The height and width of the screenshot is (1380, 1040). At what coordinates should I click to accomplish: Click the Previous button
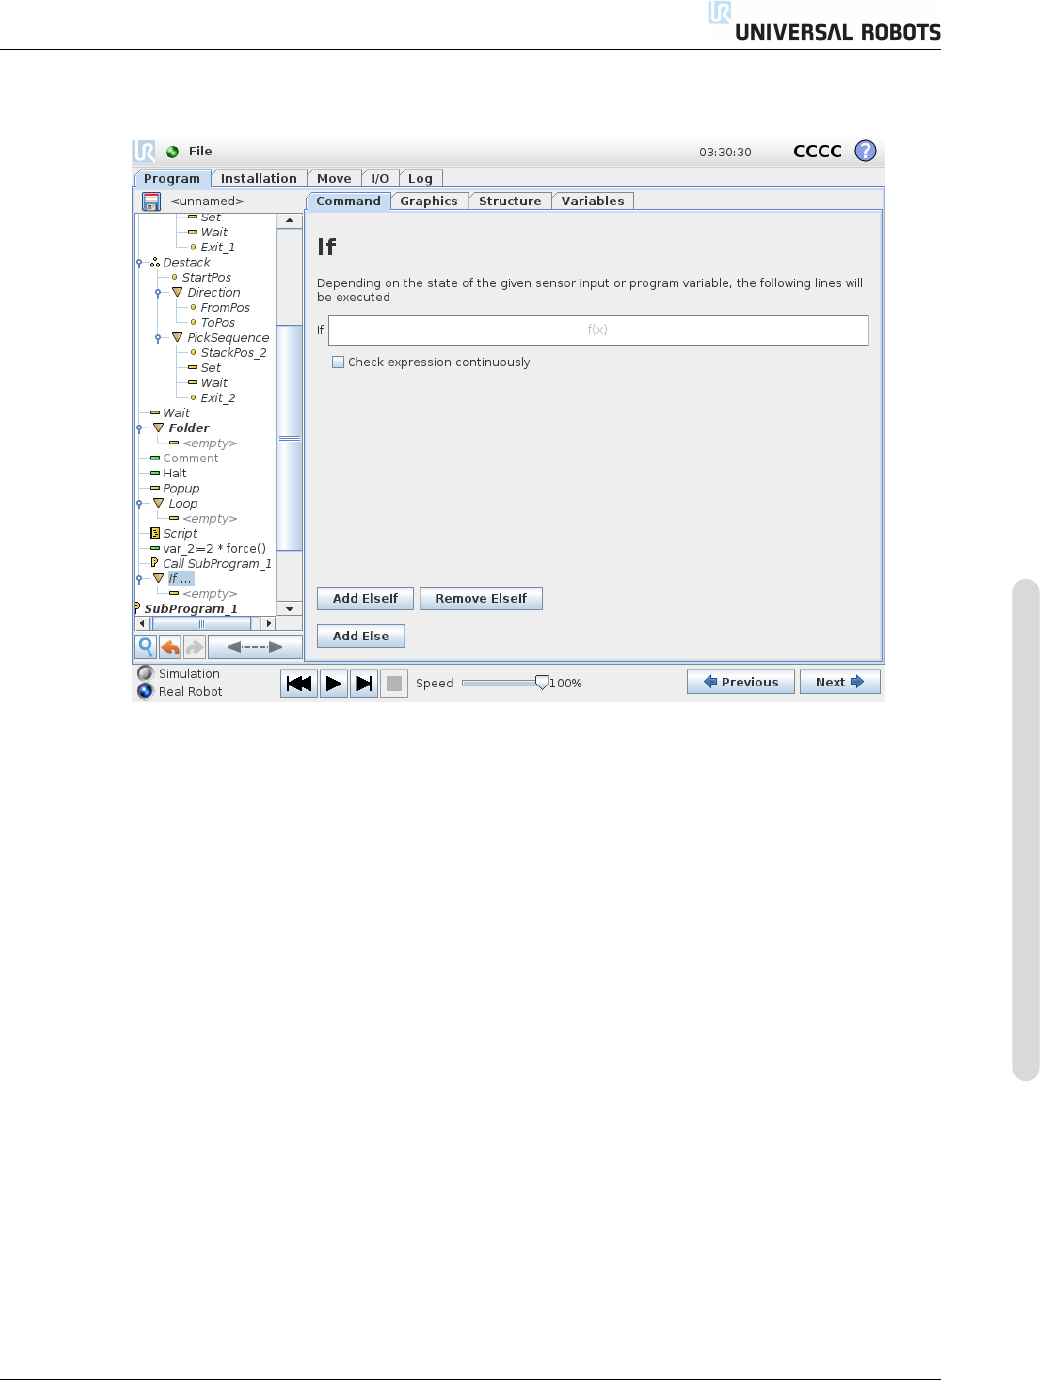tap(741, 682)
